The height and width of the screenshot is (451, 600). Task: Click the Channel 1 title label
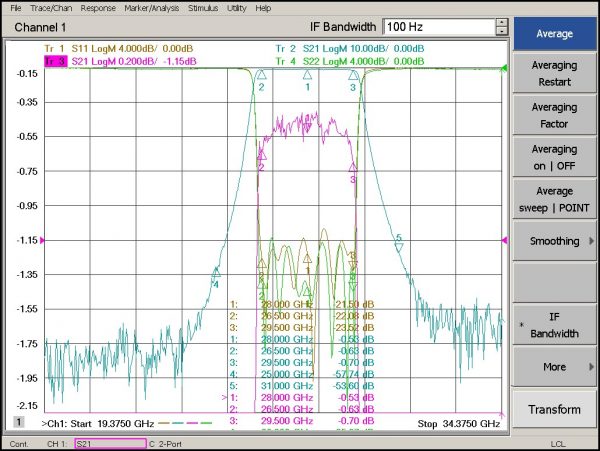coord(40,27)
